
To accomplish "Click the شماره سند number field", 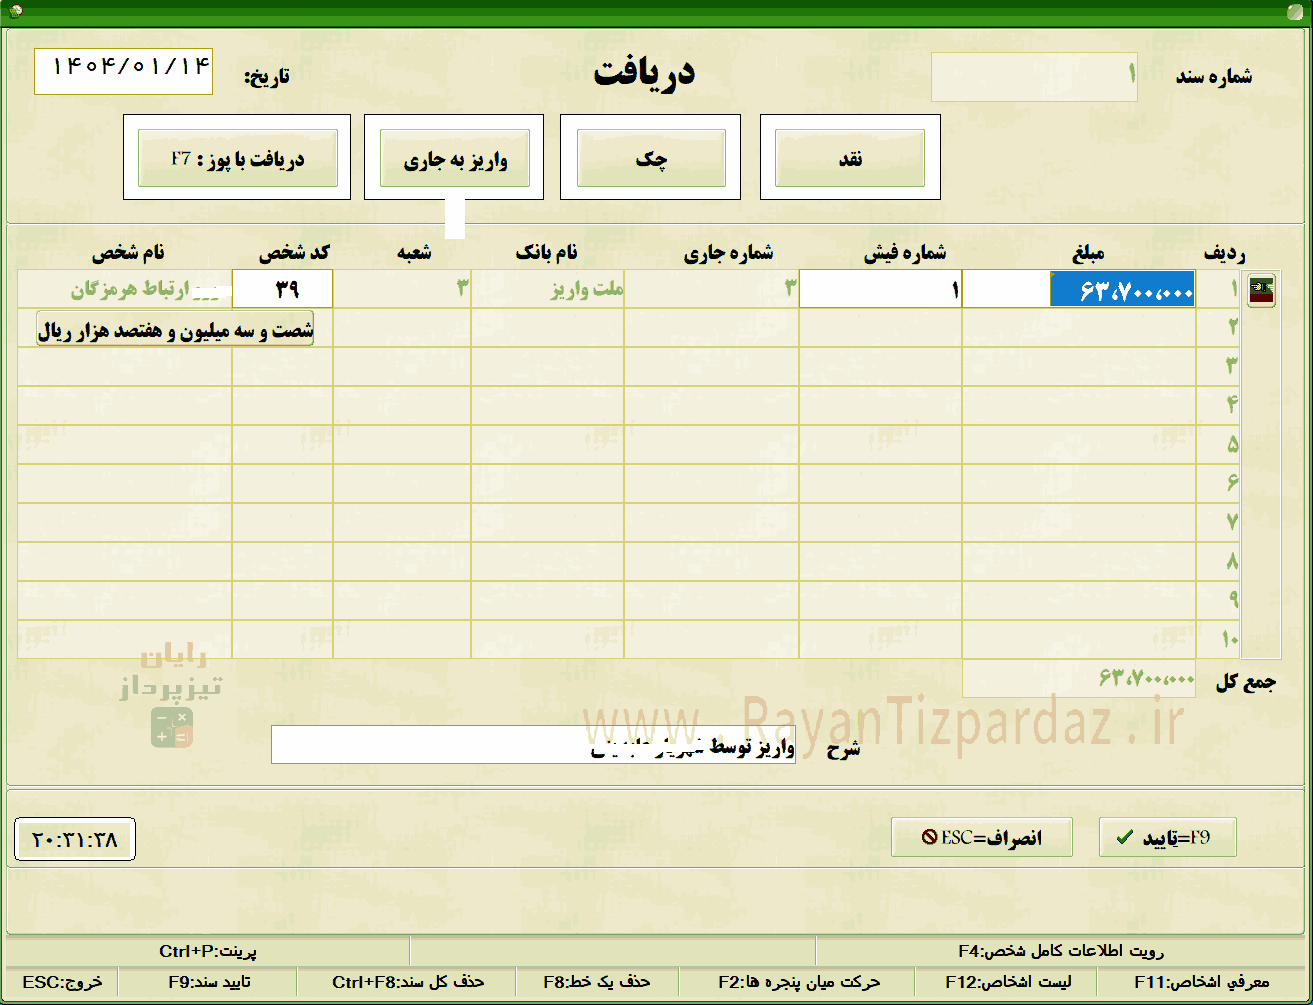I will [1034, 77].
